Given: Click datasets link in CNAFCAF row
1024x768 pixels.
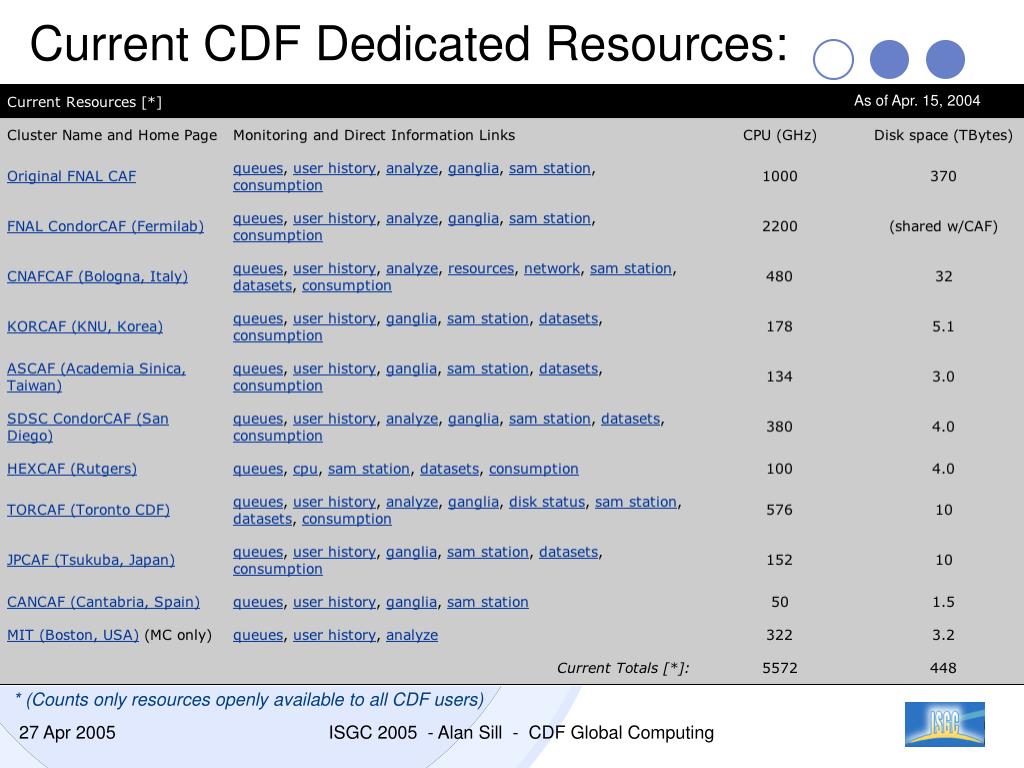Looking at the screenshot, I should pos(263,286).
